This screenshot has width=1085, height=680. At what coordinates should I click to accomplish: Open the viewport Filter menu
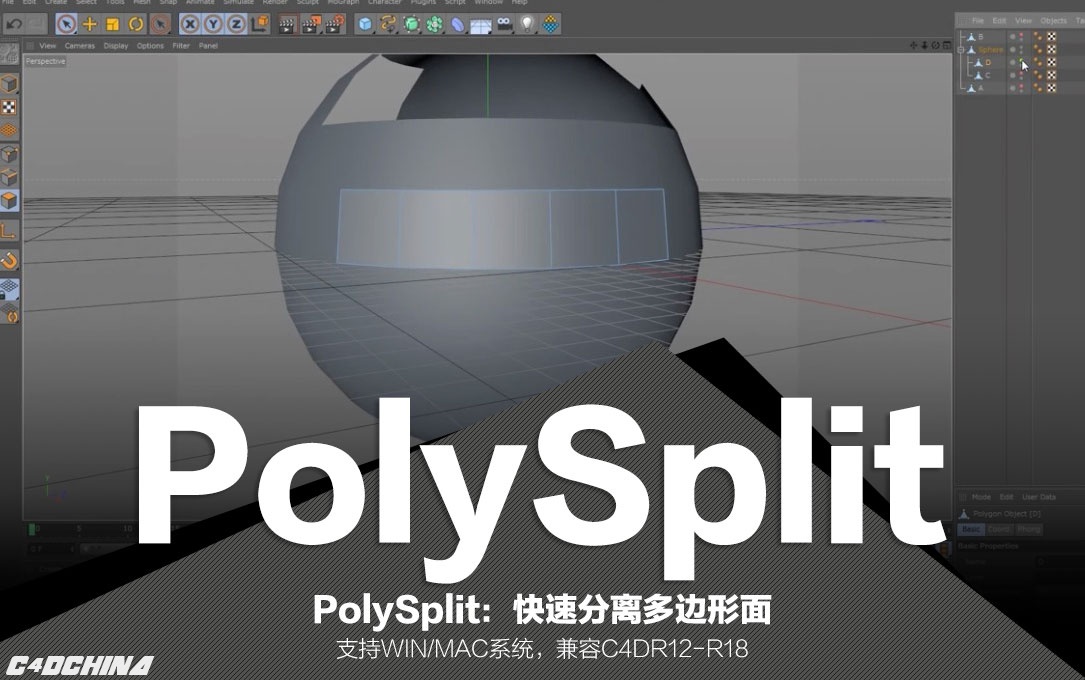[x=181, y=46]
